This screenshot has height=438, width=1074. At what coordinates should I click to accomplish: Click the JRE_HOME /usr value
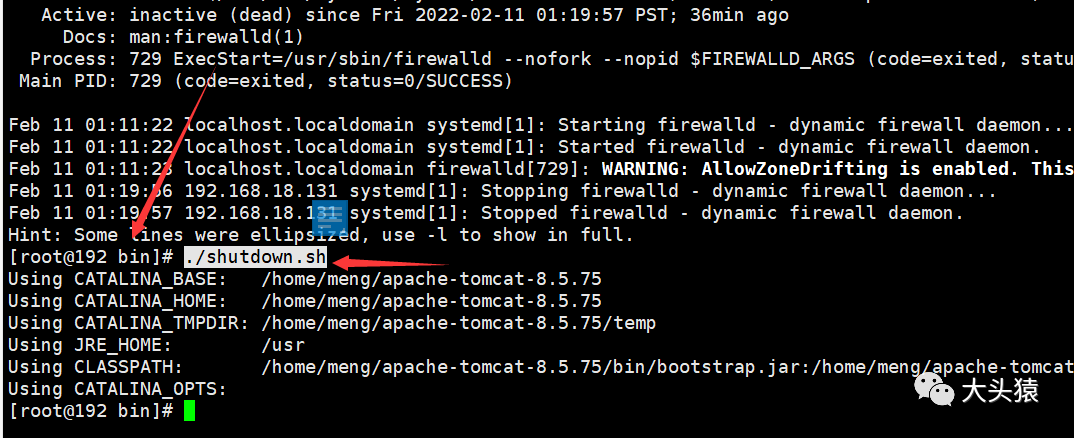coord(283,345)
